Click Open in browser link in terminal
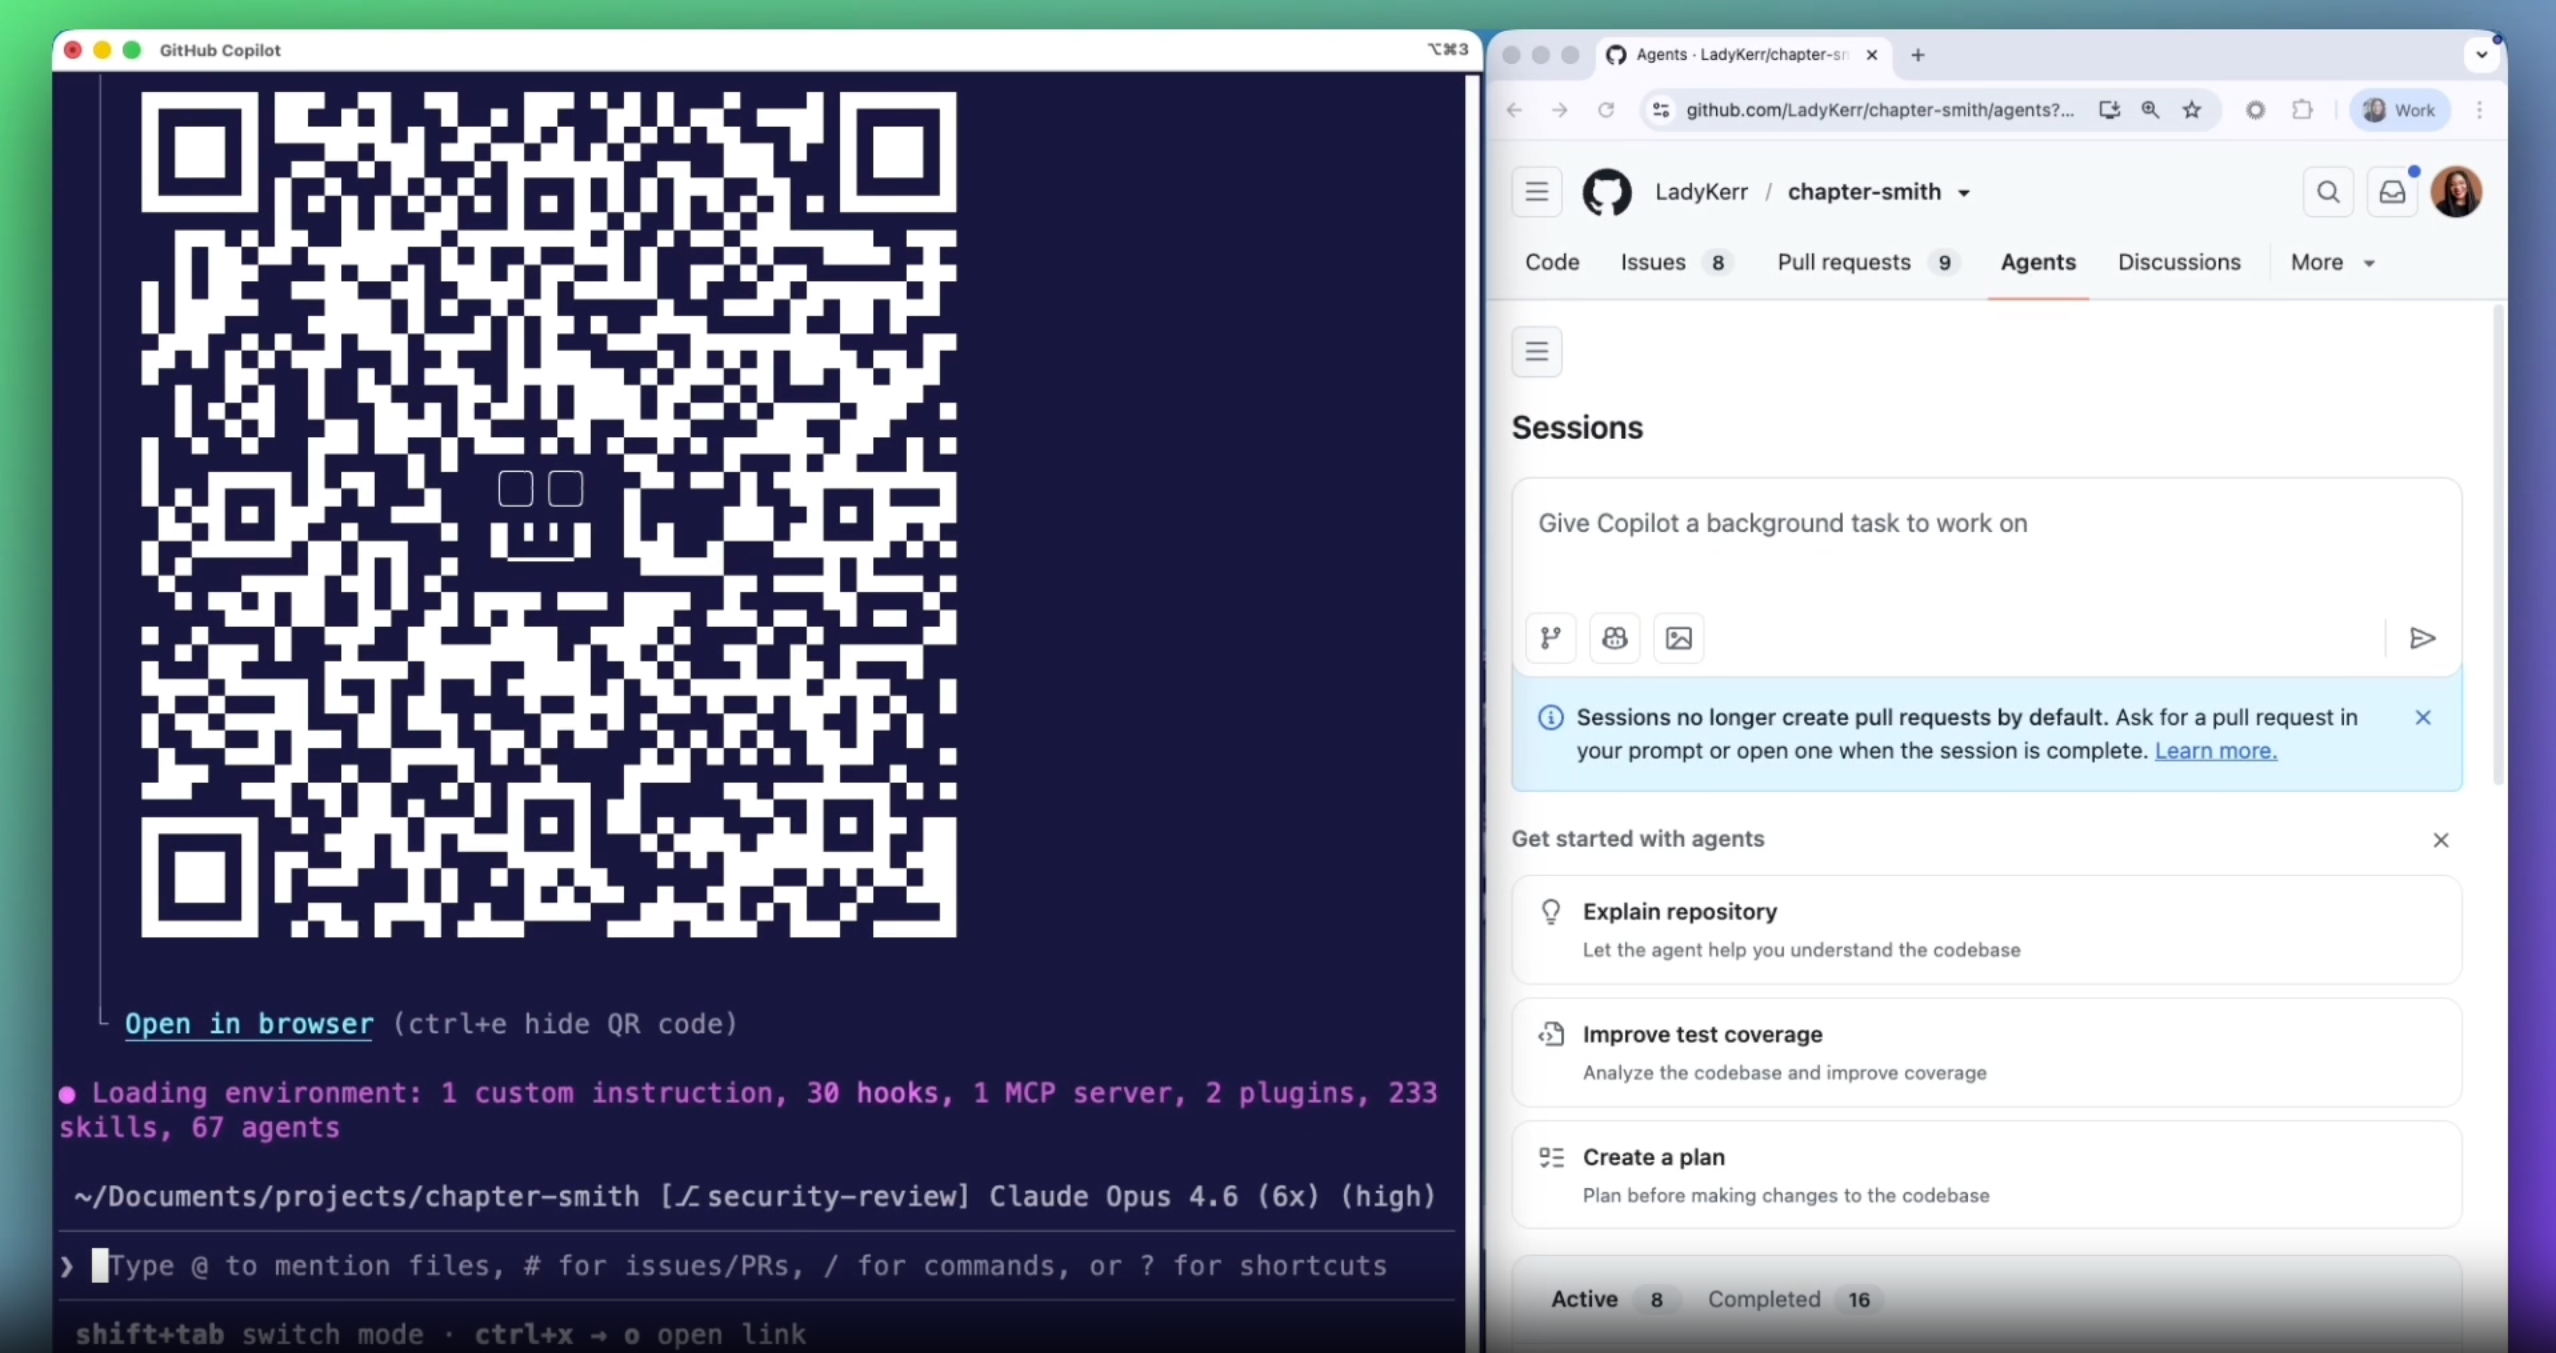The height and width of the screenshot is (1353, 2556). click(x=249, y=1024)
